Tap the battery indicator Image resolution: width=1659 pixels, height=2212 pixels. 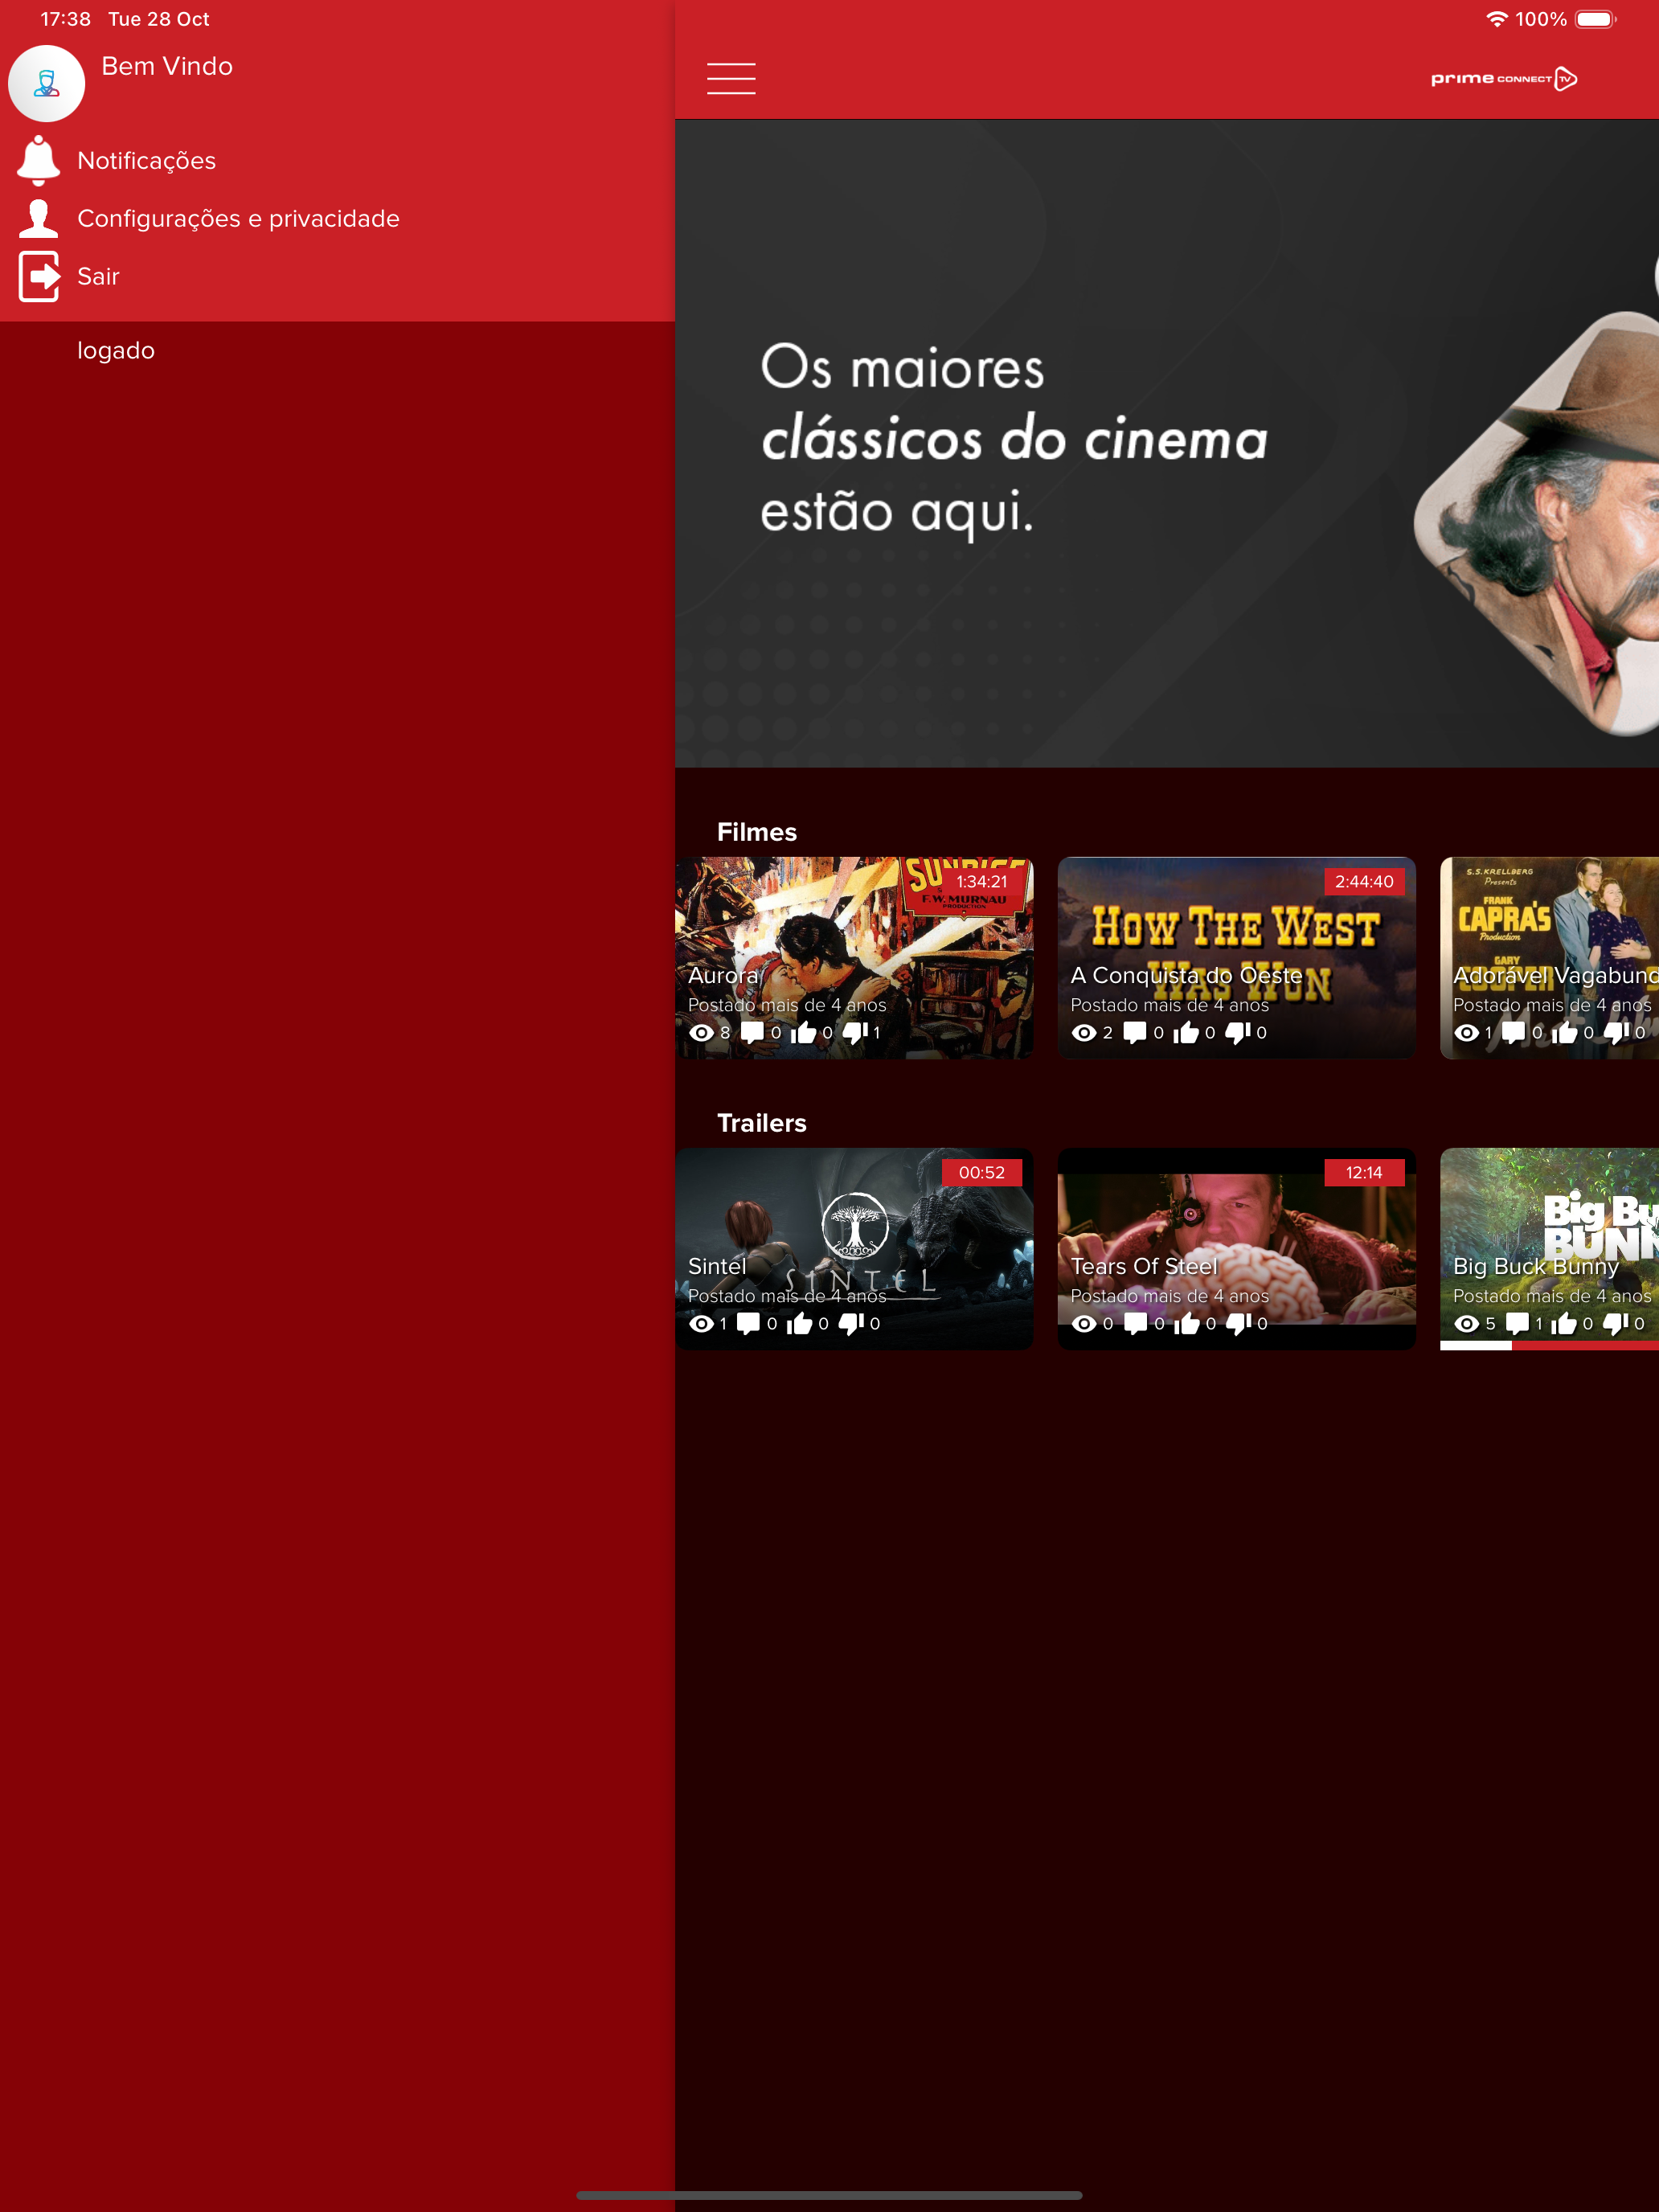pyautogui.click(x=1596, y=19)
